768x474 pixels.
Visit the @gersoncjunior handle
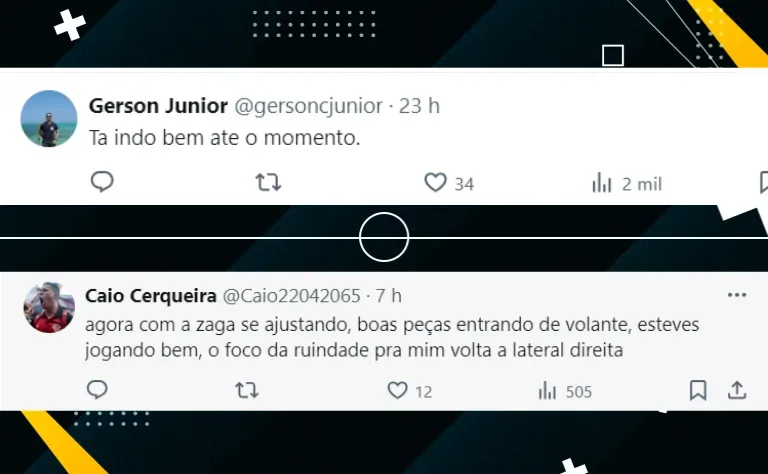click(309, 106)
